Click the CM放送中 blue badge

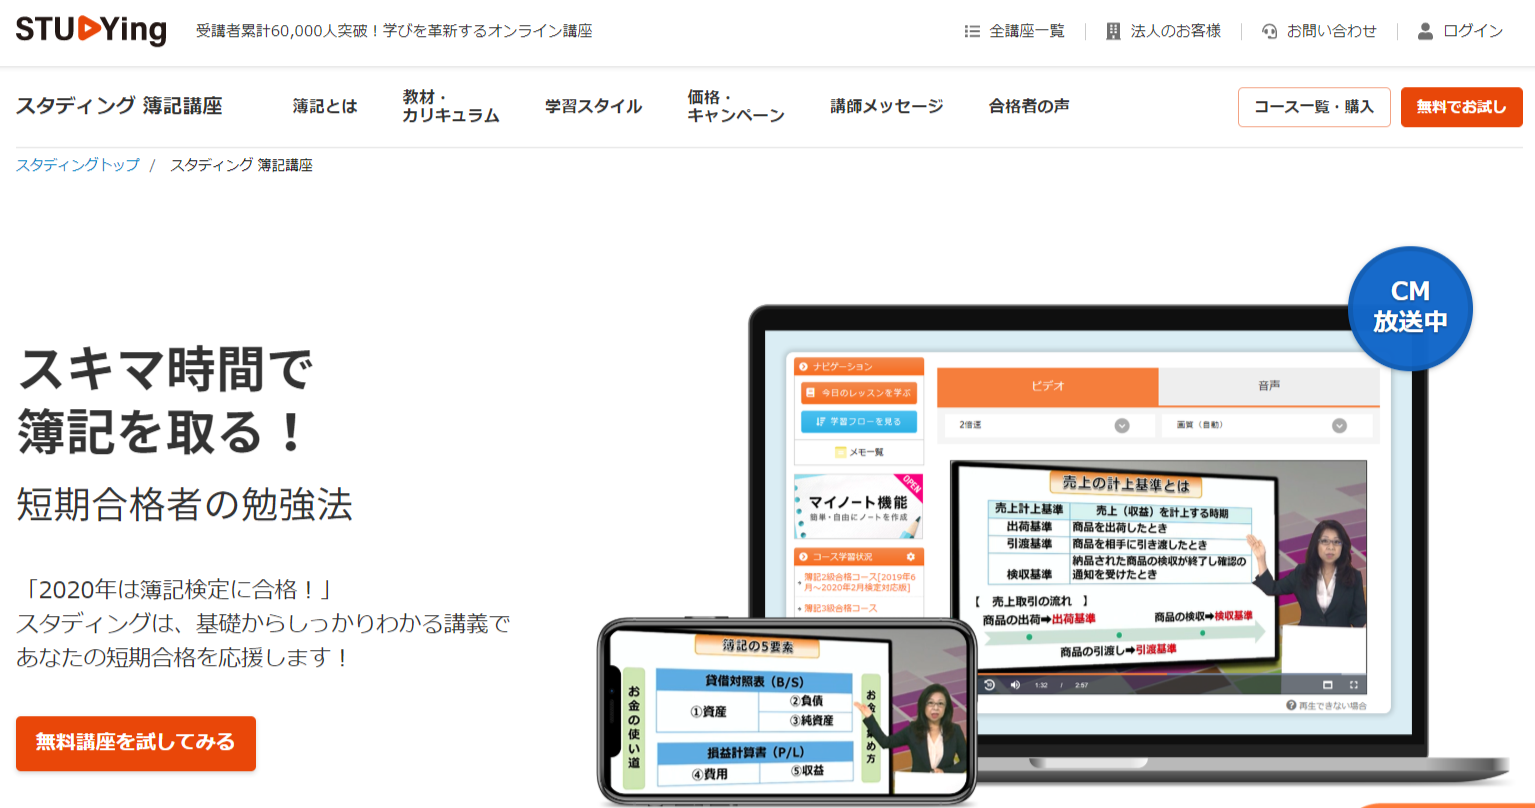click(1410, 308)
